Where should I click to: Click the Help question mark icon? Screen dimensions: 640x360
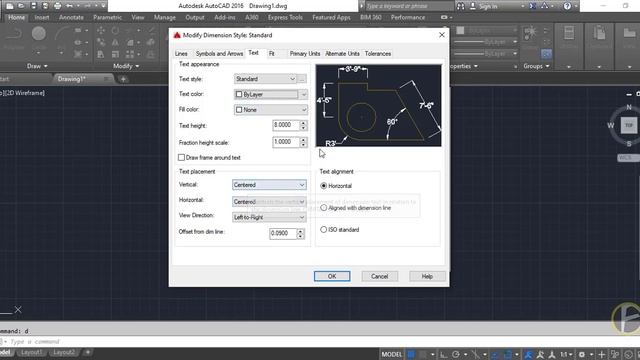(567, 6)
